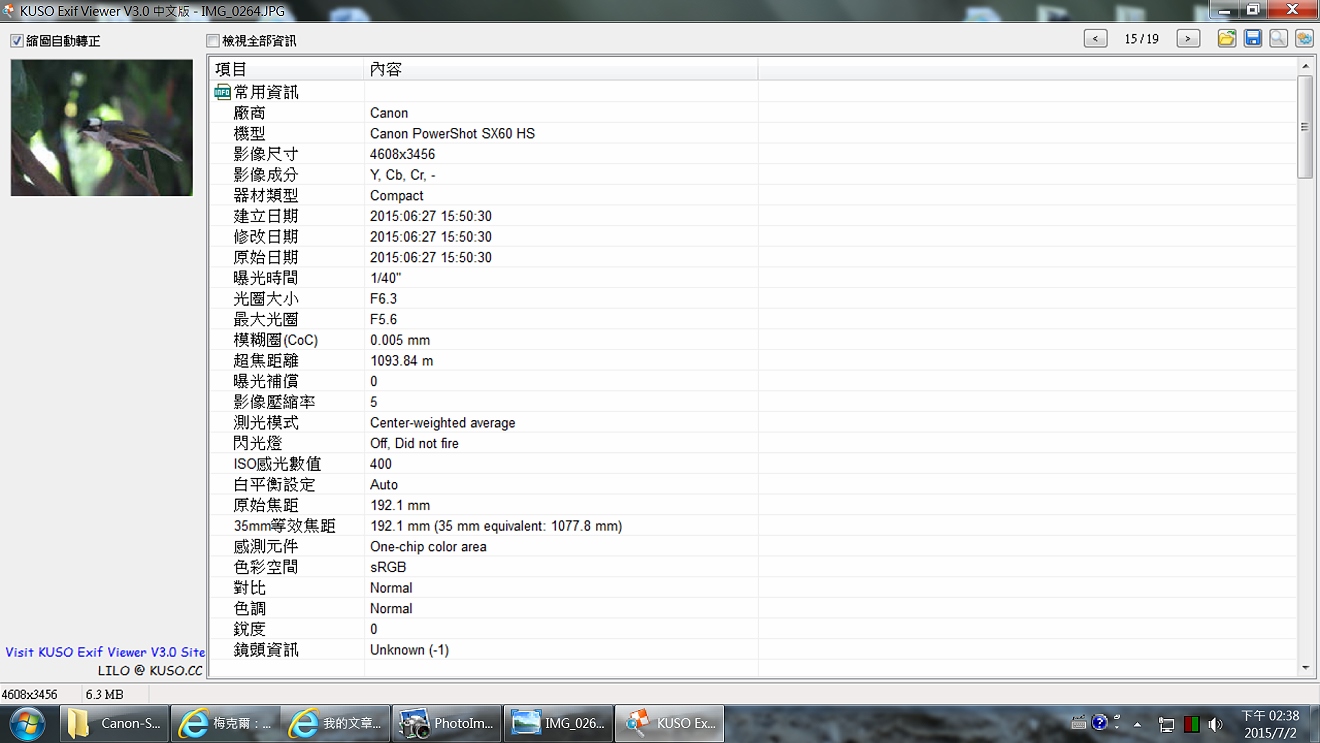1320x743 pixels.
Task: Go to previous image with < button
Action: tap(1096, 39)
